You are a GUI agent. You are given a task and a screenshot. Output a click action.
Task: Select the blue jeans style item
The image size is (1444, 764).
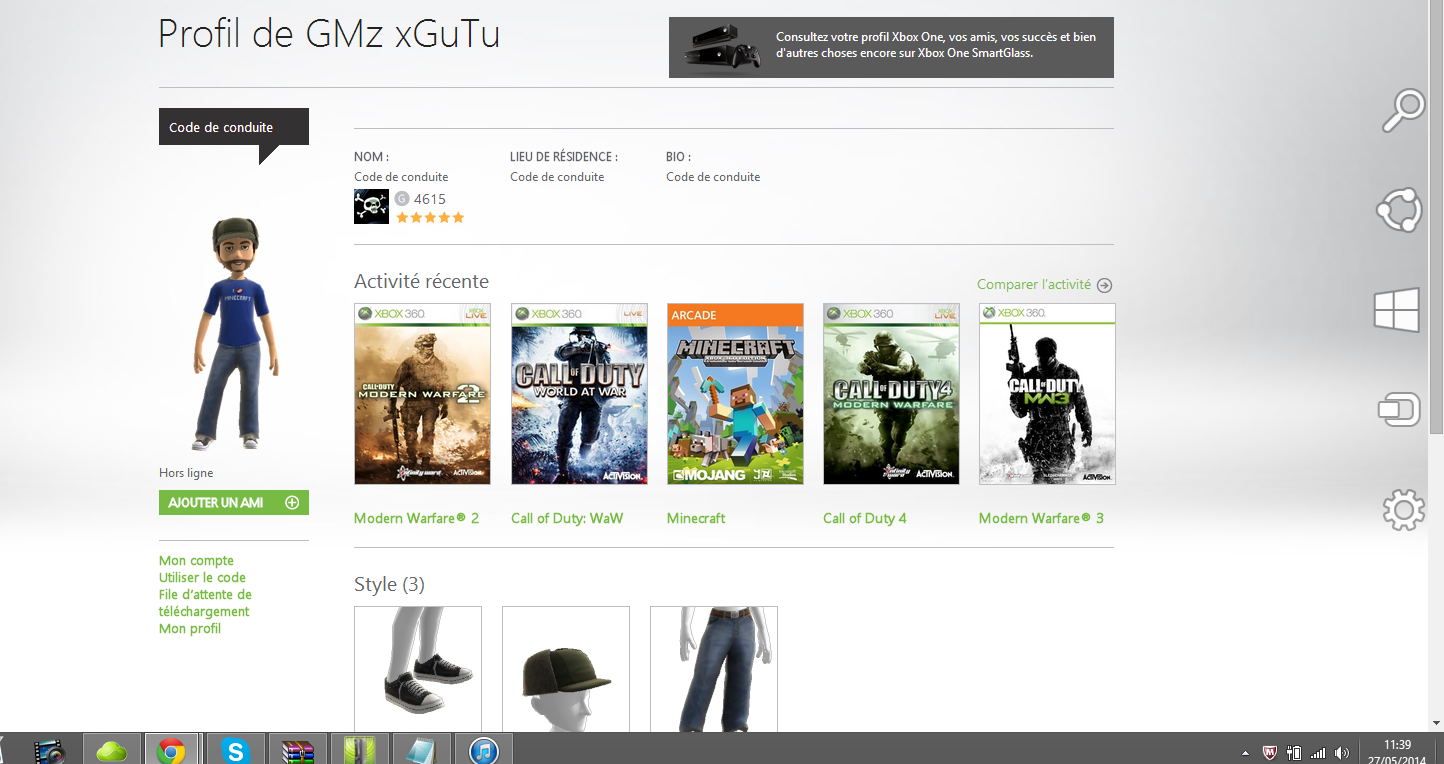[x=714, y=669]
